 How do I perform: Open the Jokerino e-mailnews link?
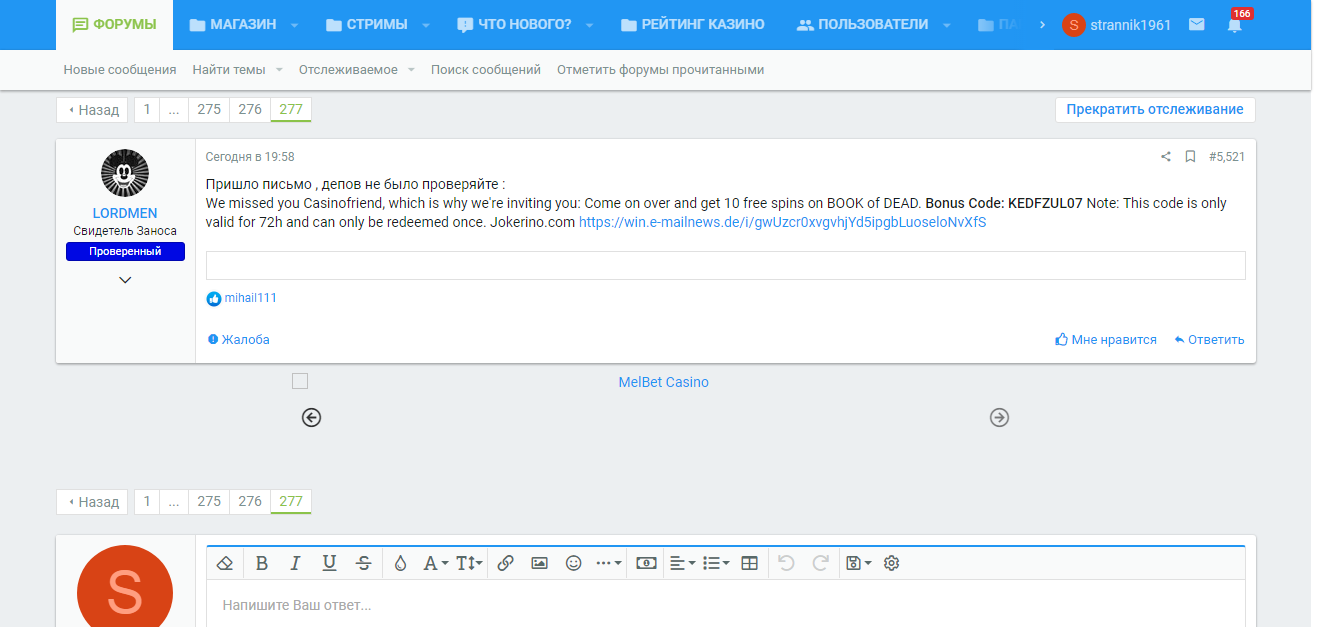tap(782, 222)
